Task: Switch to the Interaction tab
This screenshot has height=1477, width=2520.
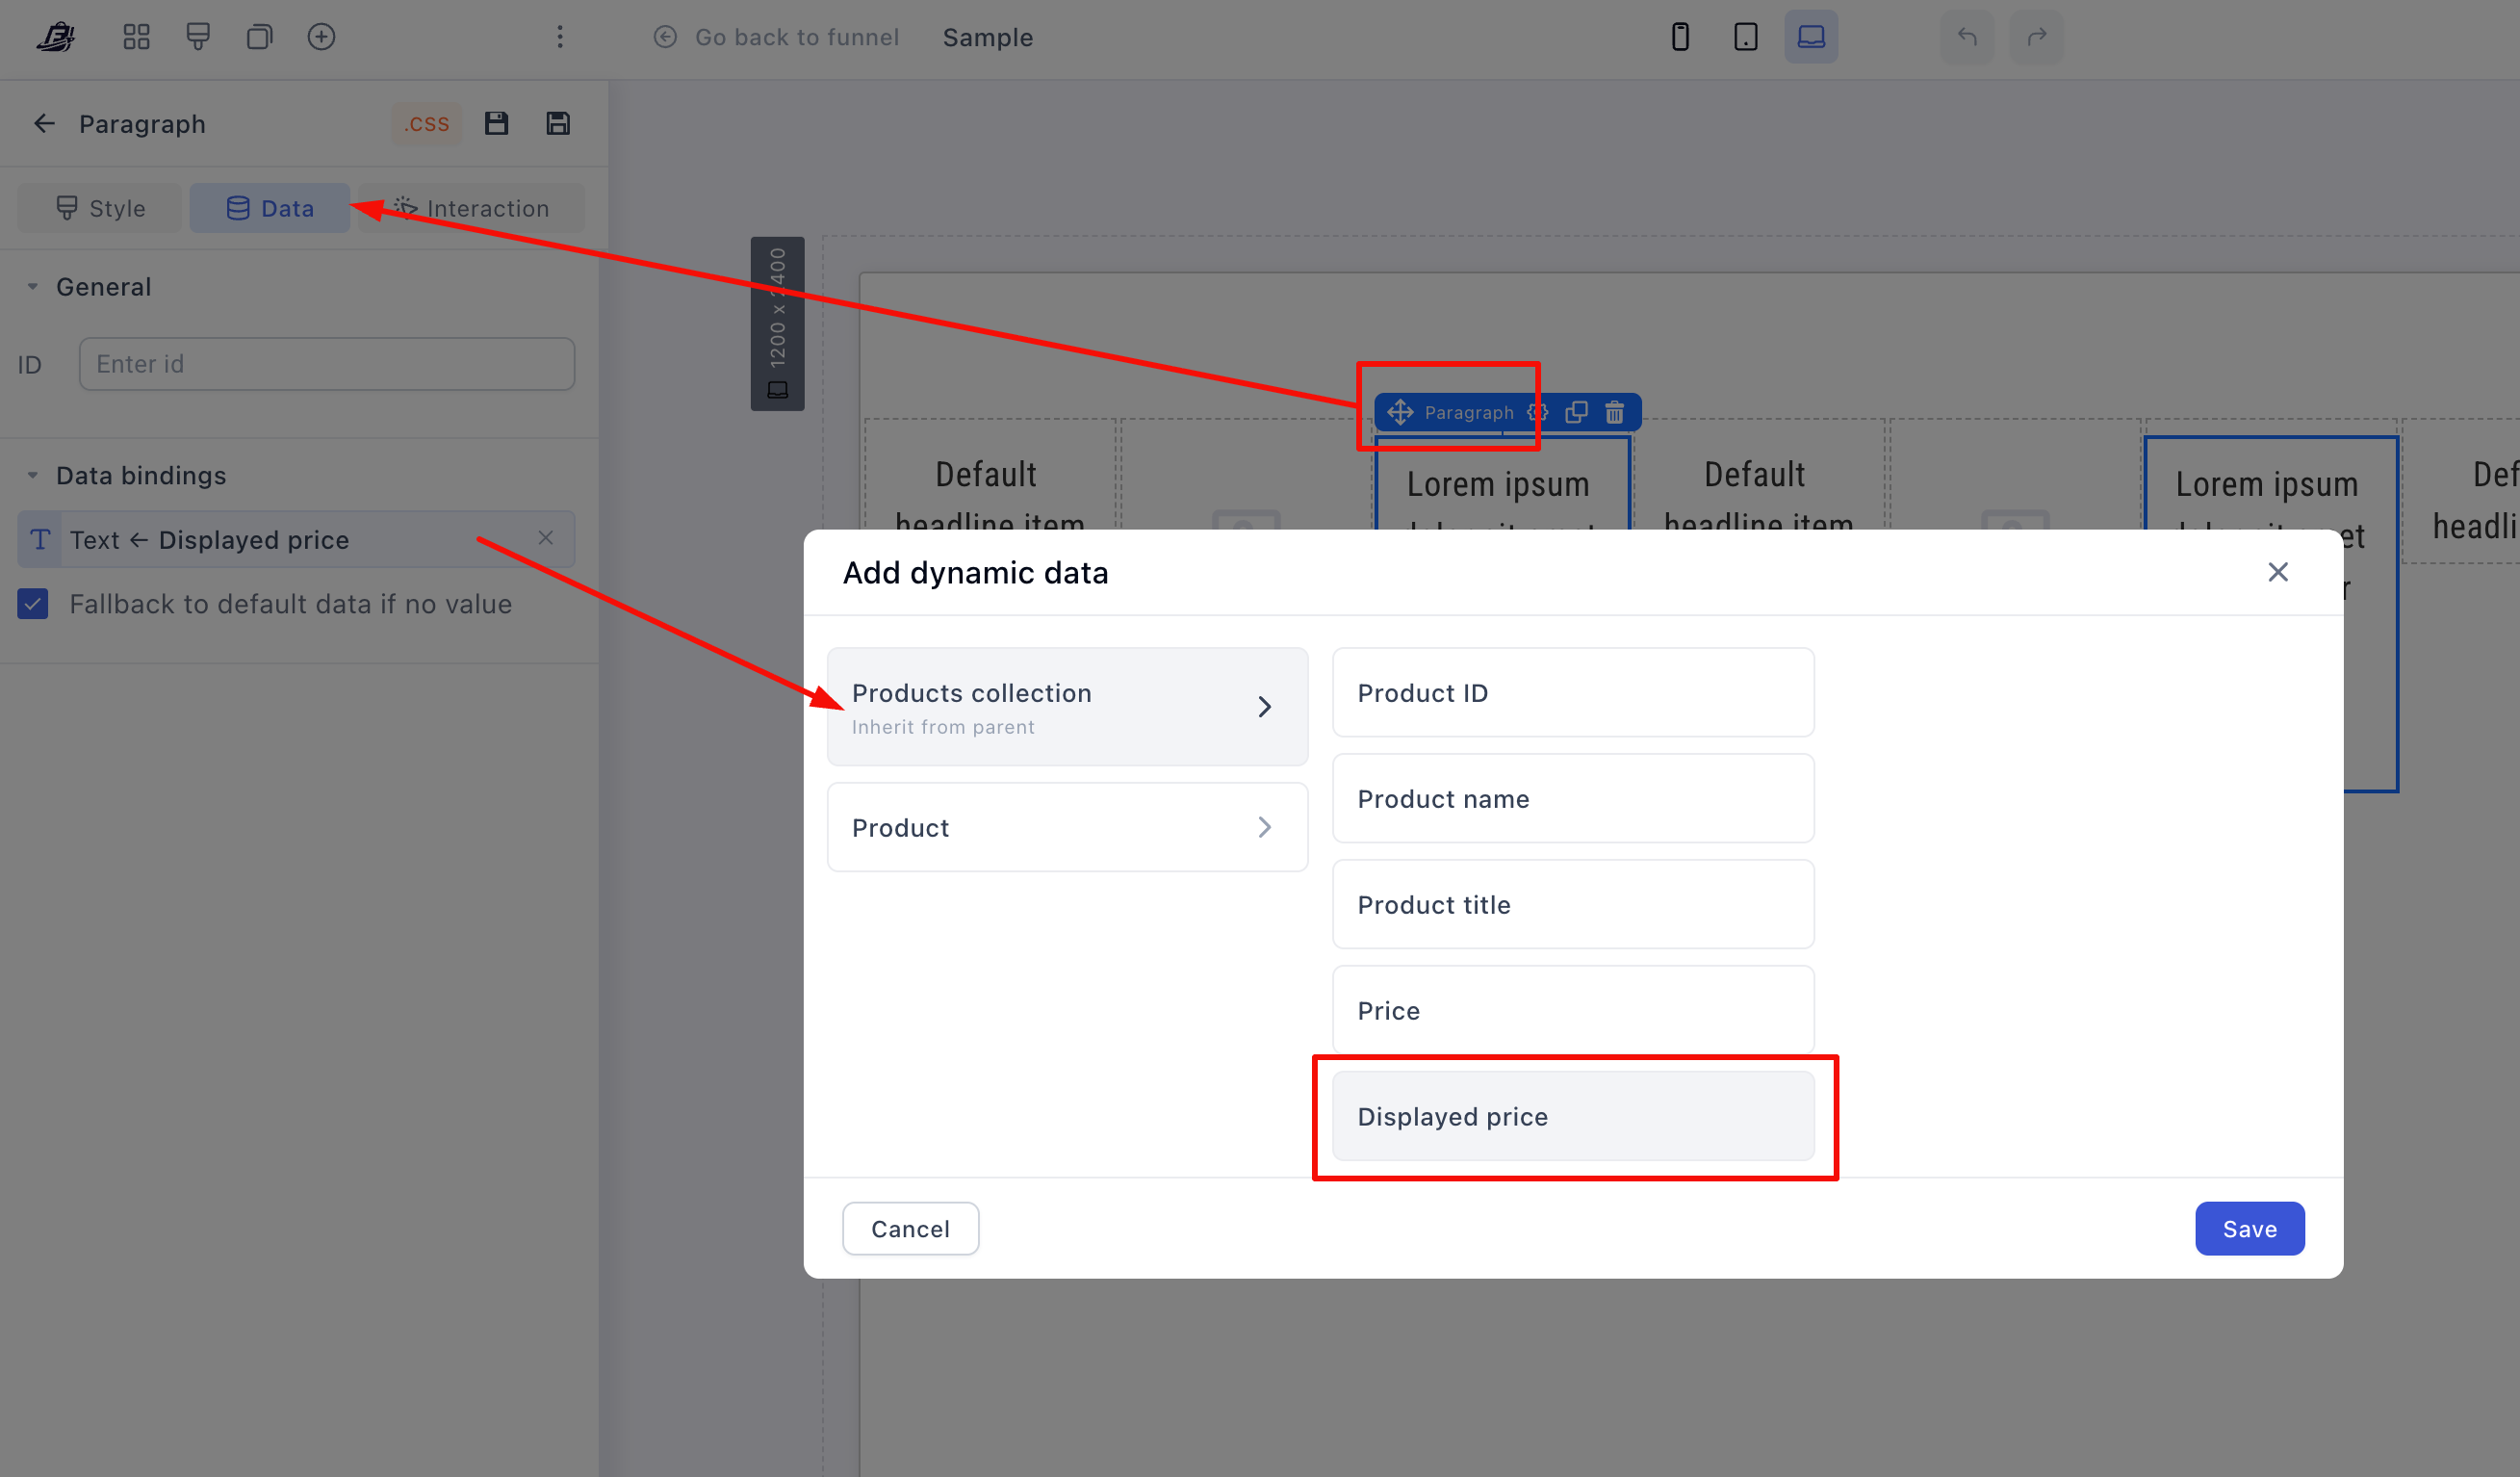Action: [472, 208]
